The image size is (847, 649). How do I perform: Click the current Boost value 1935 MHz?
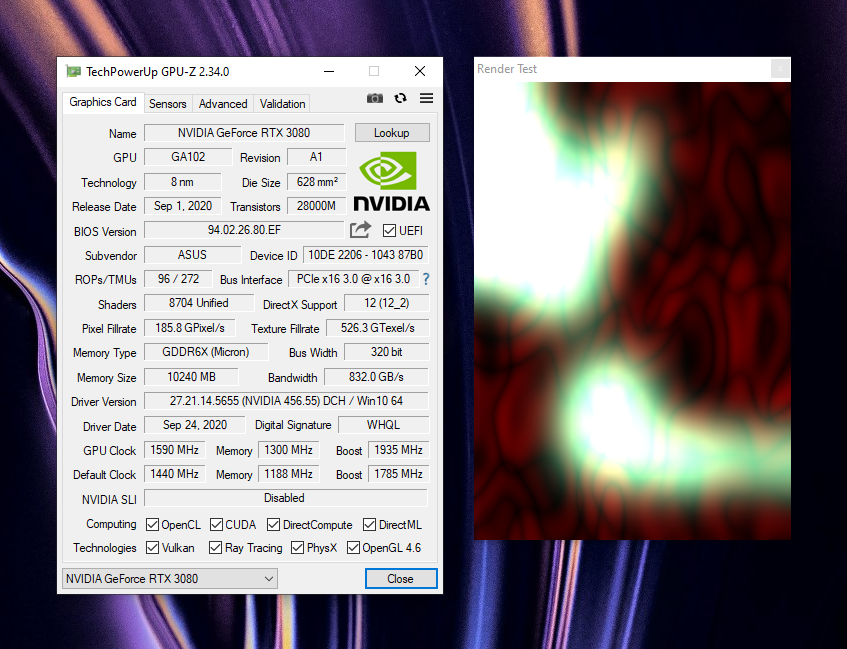pos(399,450)
